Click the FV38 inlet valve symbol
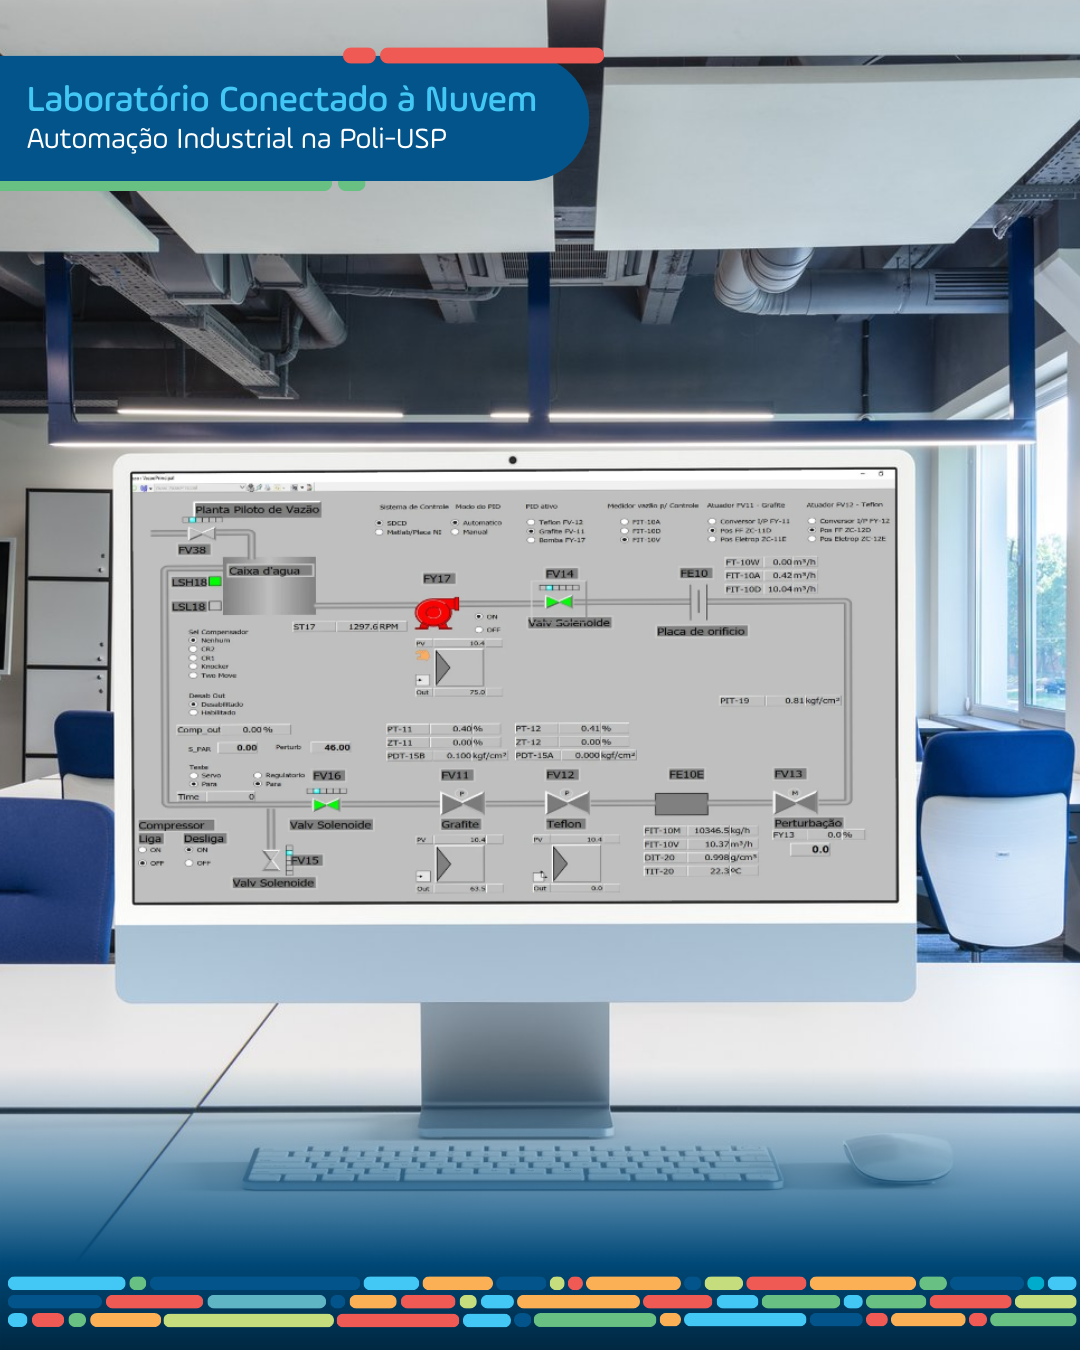 tap(201, 533)
